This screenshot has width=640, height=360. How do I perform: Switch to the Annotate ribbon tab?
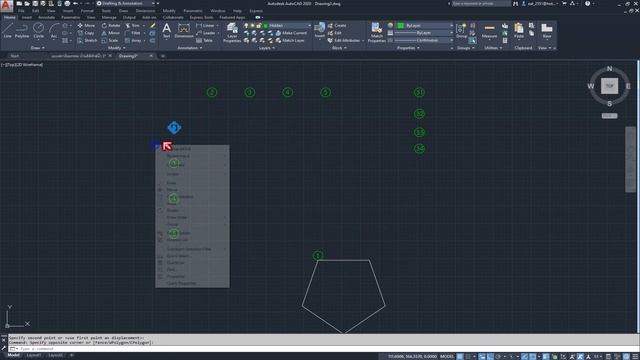(46, 18)
